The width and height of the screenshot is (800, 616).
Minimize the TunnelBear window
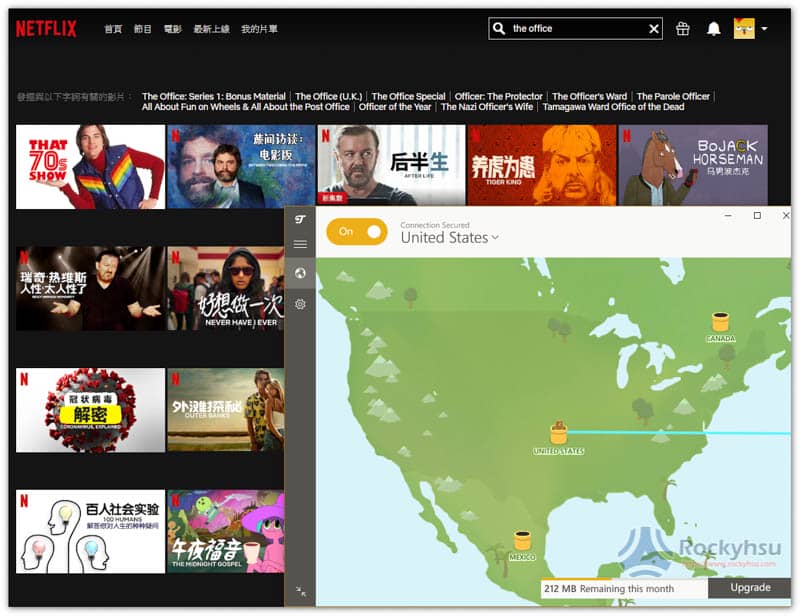(x=728, y=216)
